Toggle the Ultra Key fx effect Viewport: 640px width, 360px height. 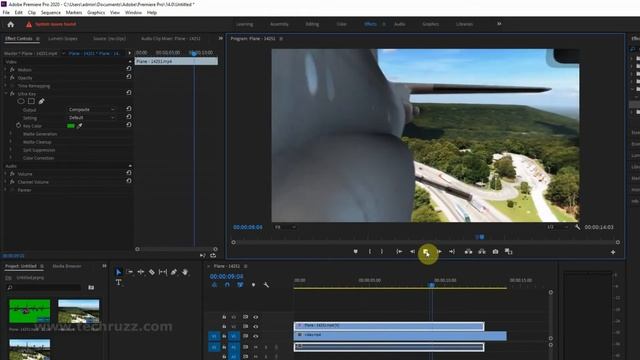point(12,94)
